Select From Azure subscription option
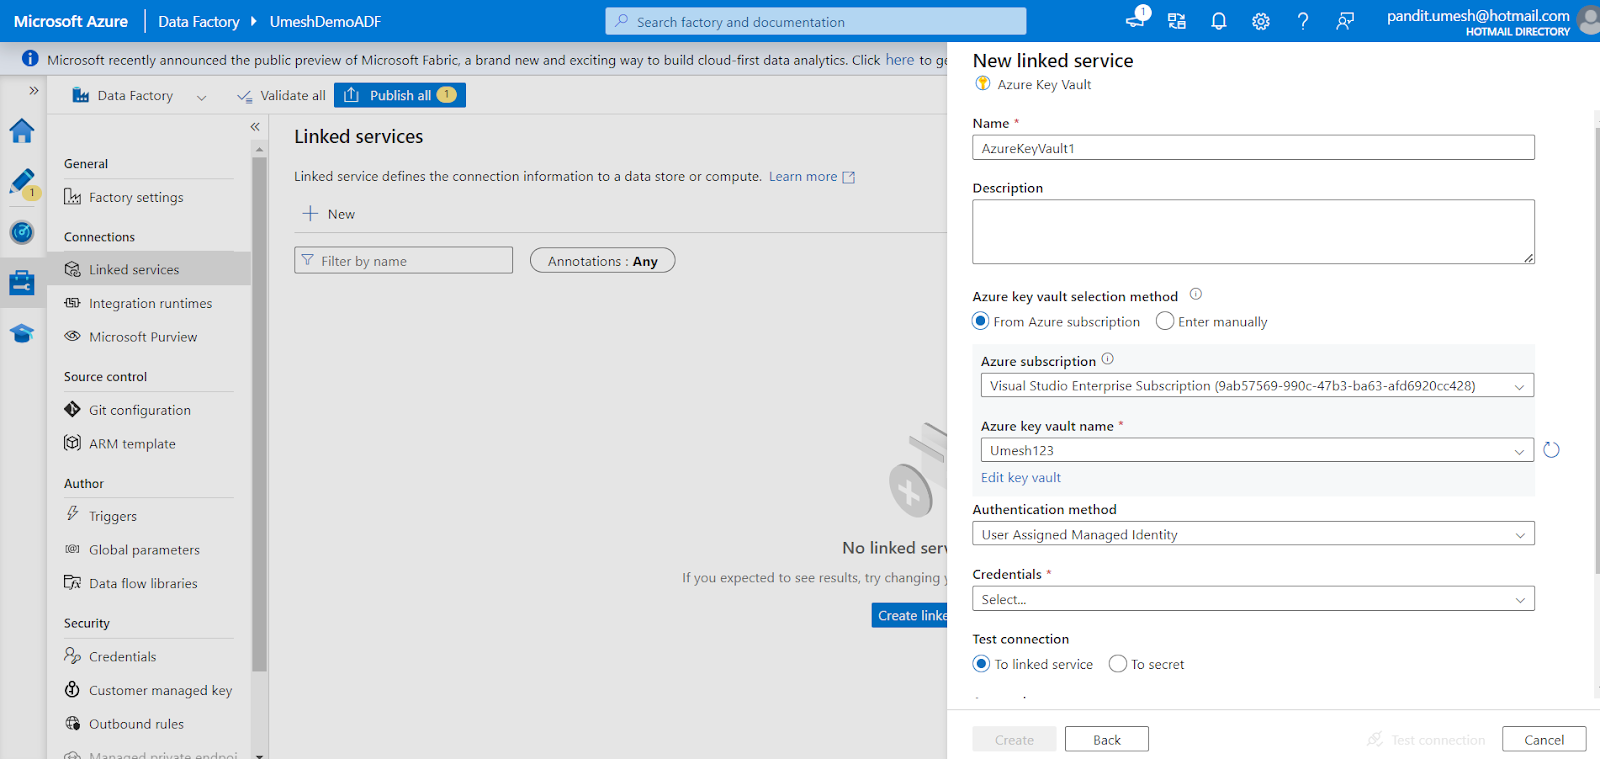The height and width of the screenshot is (759, 1600). tap(981, 321)
